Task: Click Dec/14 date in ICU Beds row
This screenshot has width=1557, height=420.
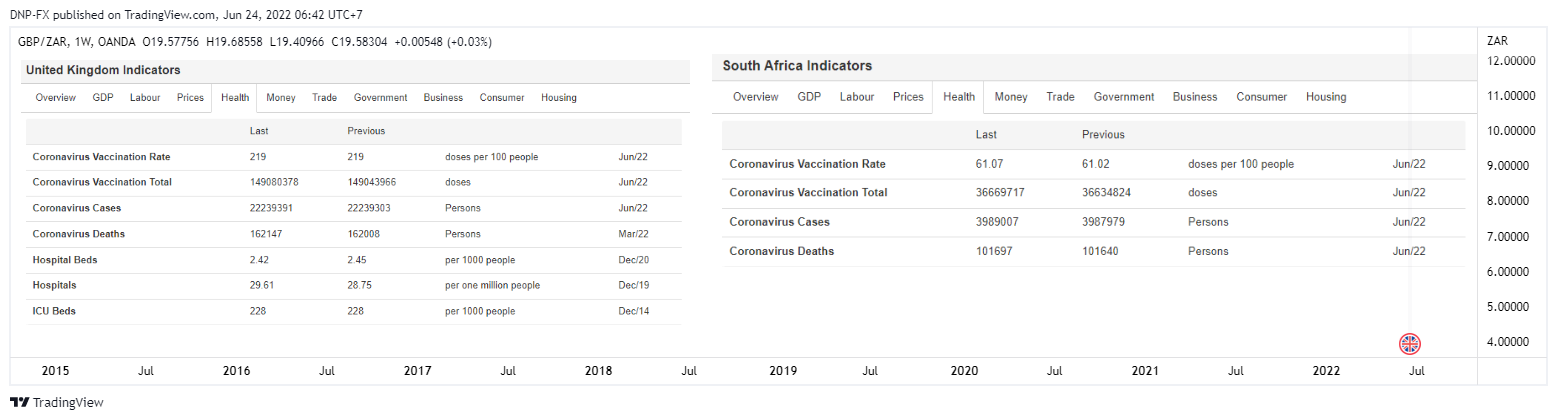Action: coord(633,311)
